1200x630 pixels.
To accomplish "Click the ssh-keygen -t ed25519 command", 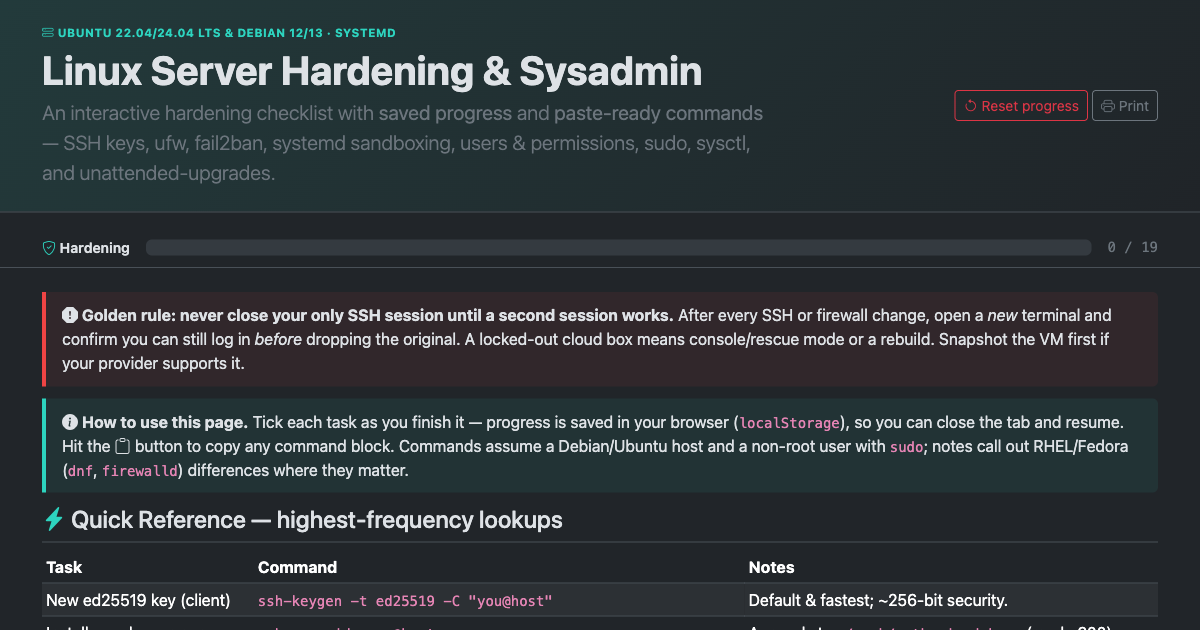I will (x=405, y=601).
